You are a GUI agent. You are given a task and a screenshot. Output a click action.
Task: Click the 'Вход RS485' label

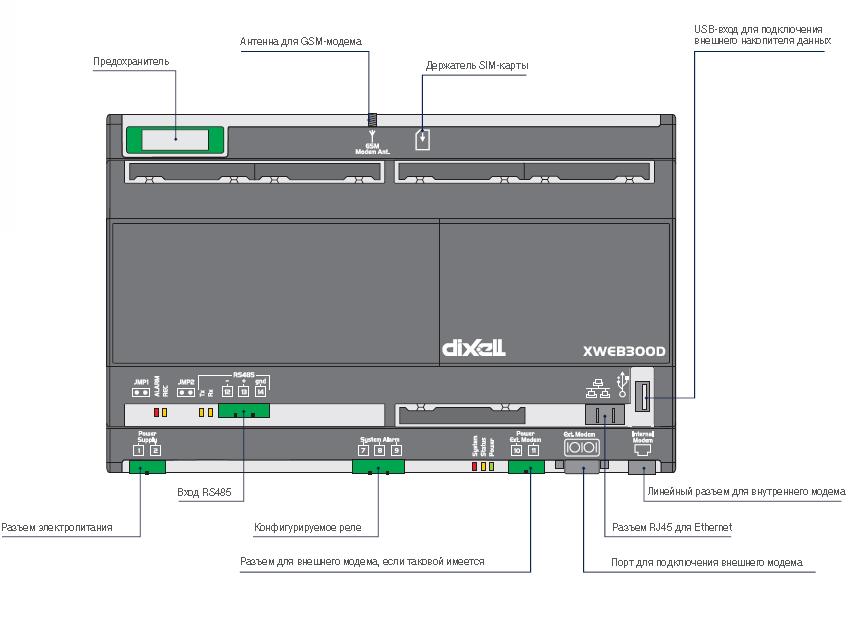pos(204,492)
